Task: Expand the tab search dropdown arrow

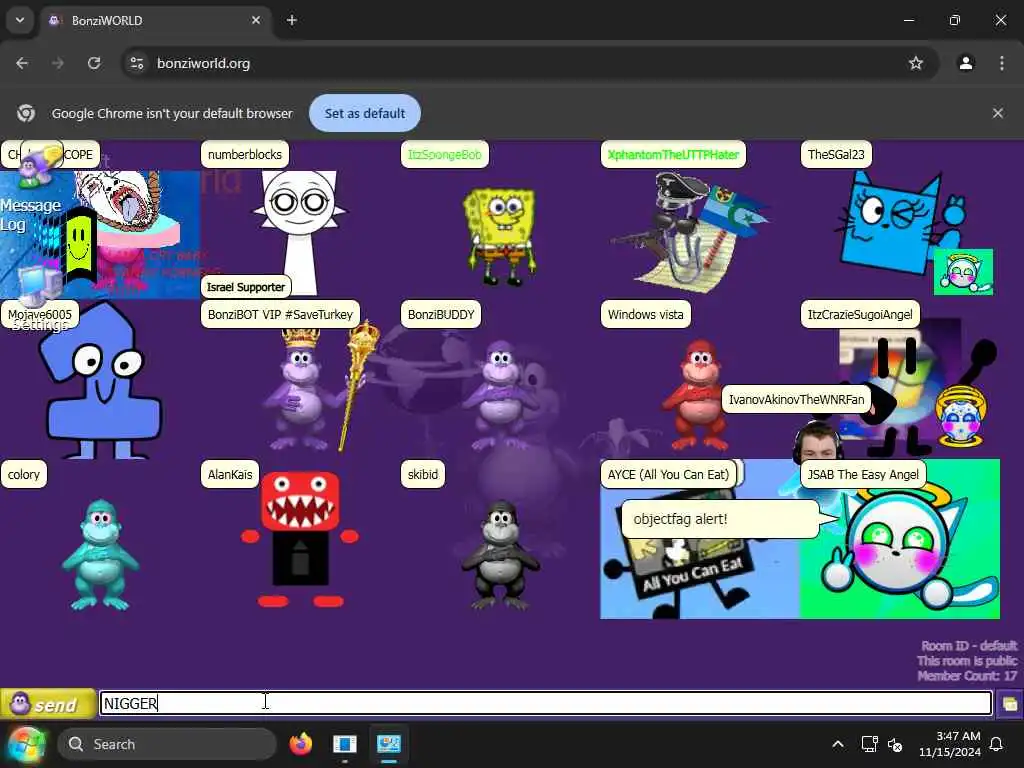Action: pyautogui.click(x=20, y=20)
